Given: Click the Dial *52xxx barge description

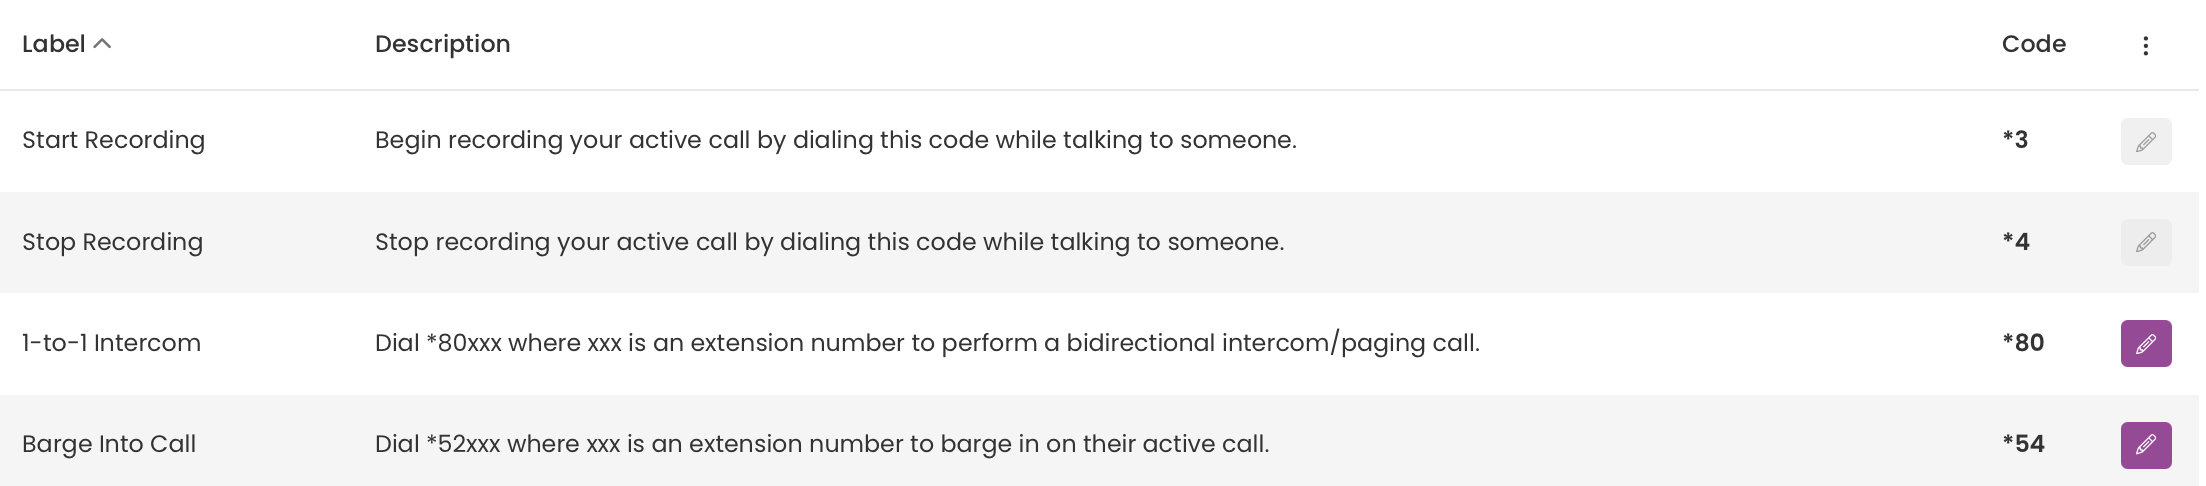Looking at the screenshot, I should [x=822, y=444].
